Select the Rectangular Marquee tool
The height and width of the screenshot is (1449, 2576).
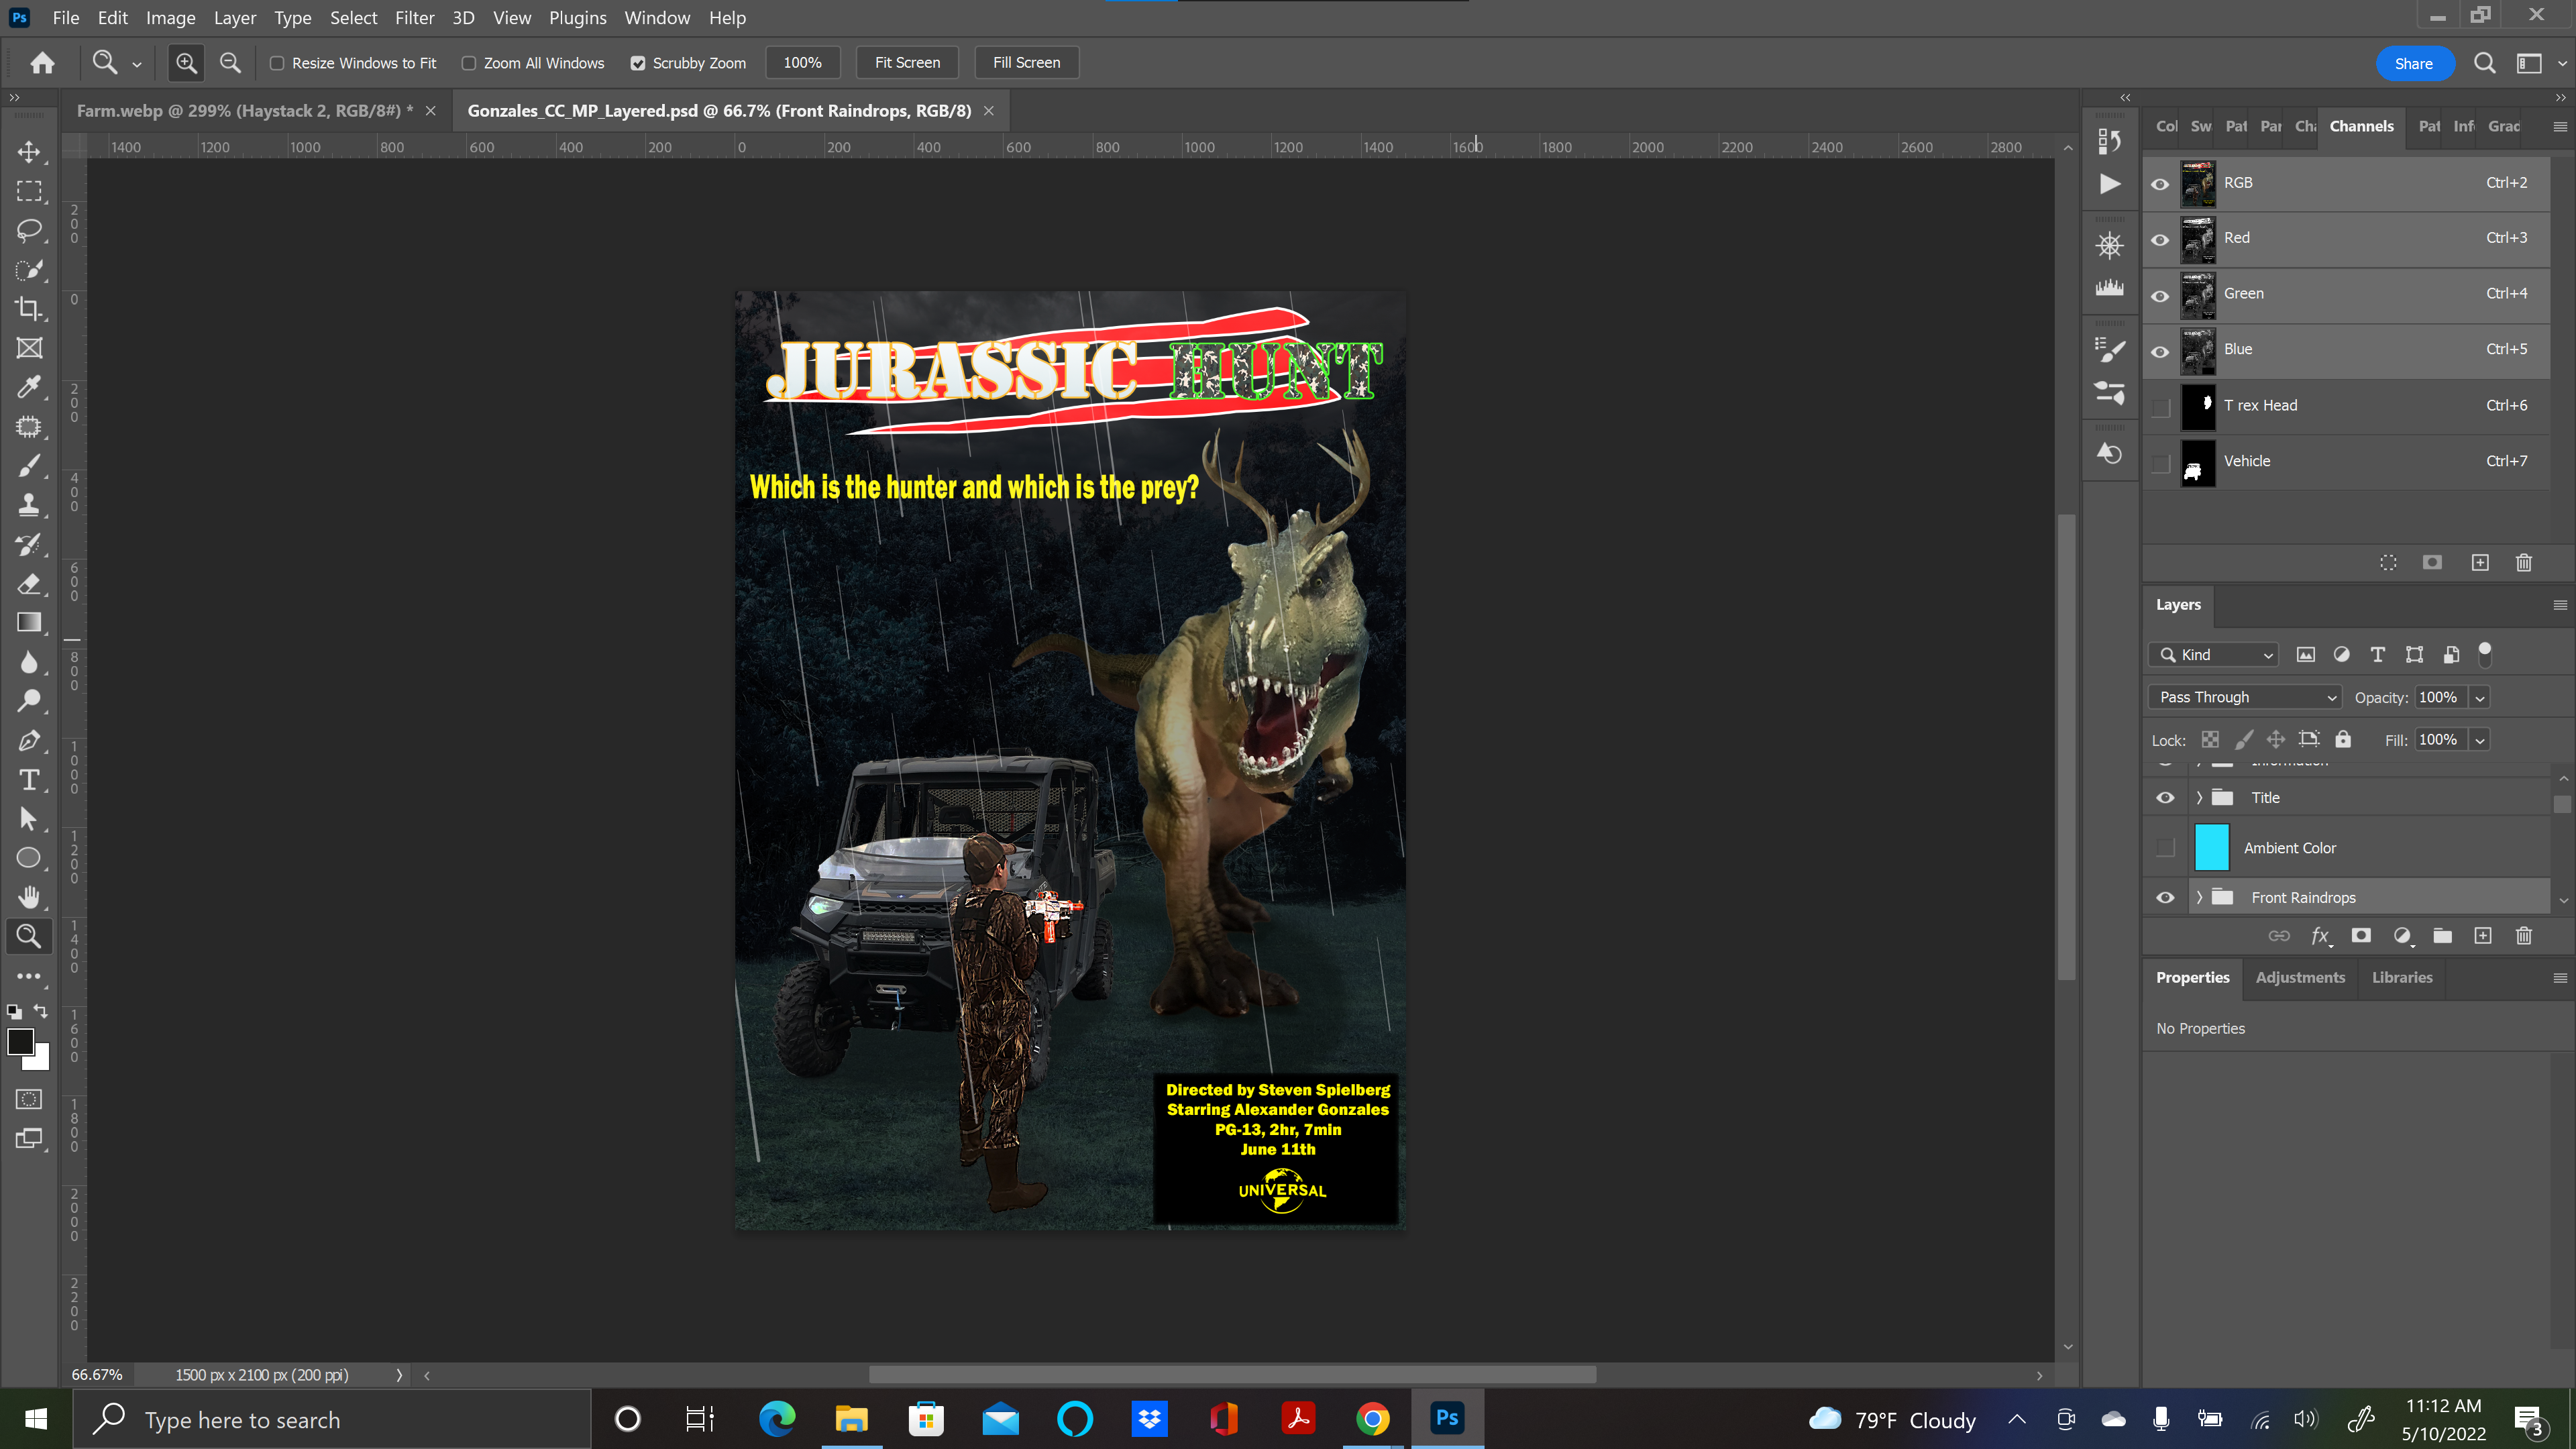[x=29, y=191]
